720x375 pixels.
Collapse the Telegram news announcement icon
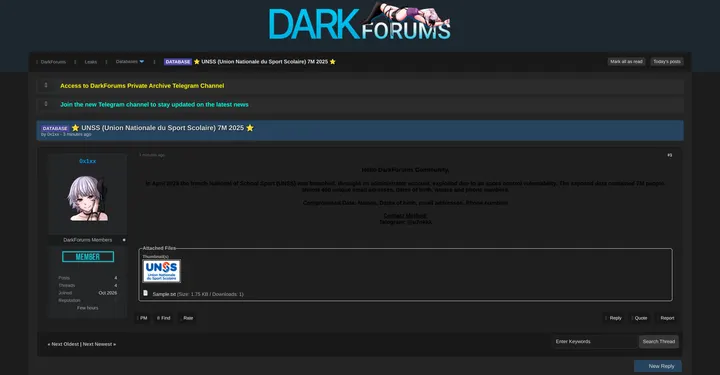pos(46,104)
